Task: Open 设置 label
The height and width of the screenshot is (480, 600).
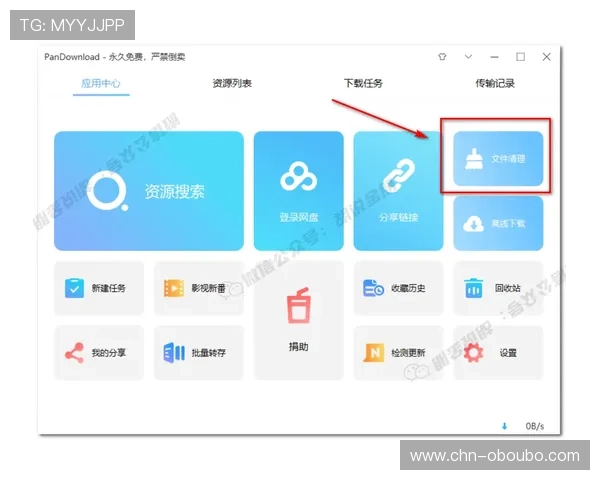Action: click(x=508, y=353)
